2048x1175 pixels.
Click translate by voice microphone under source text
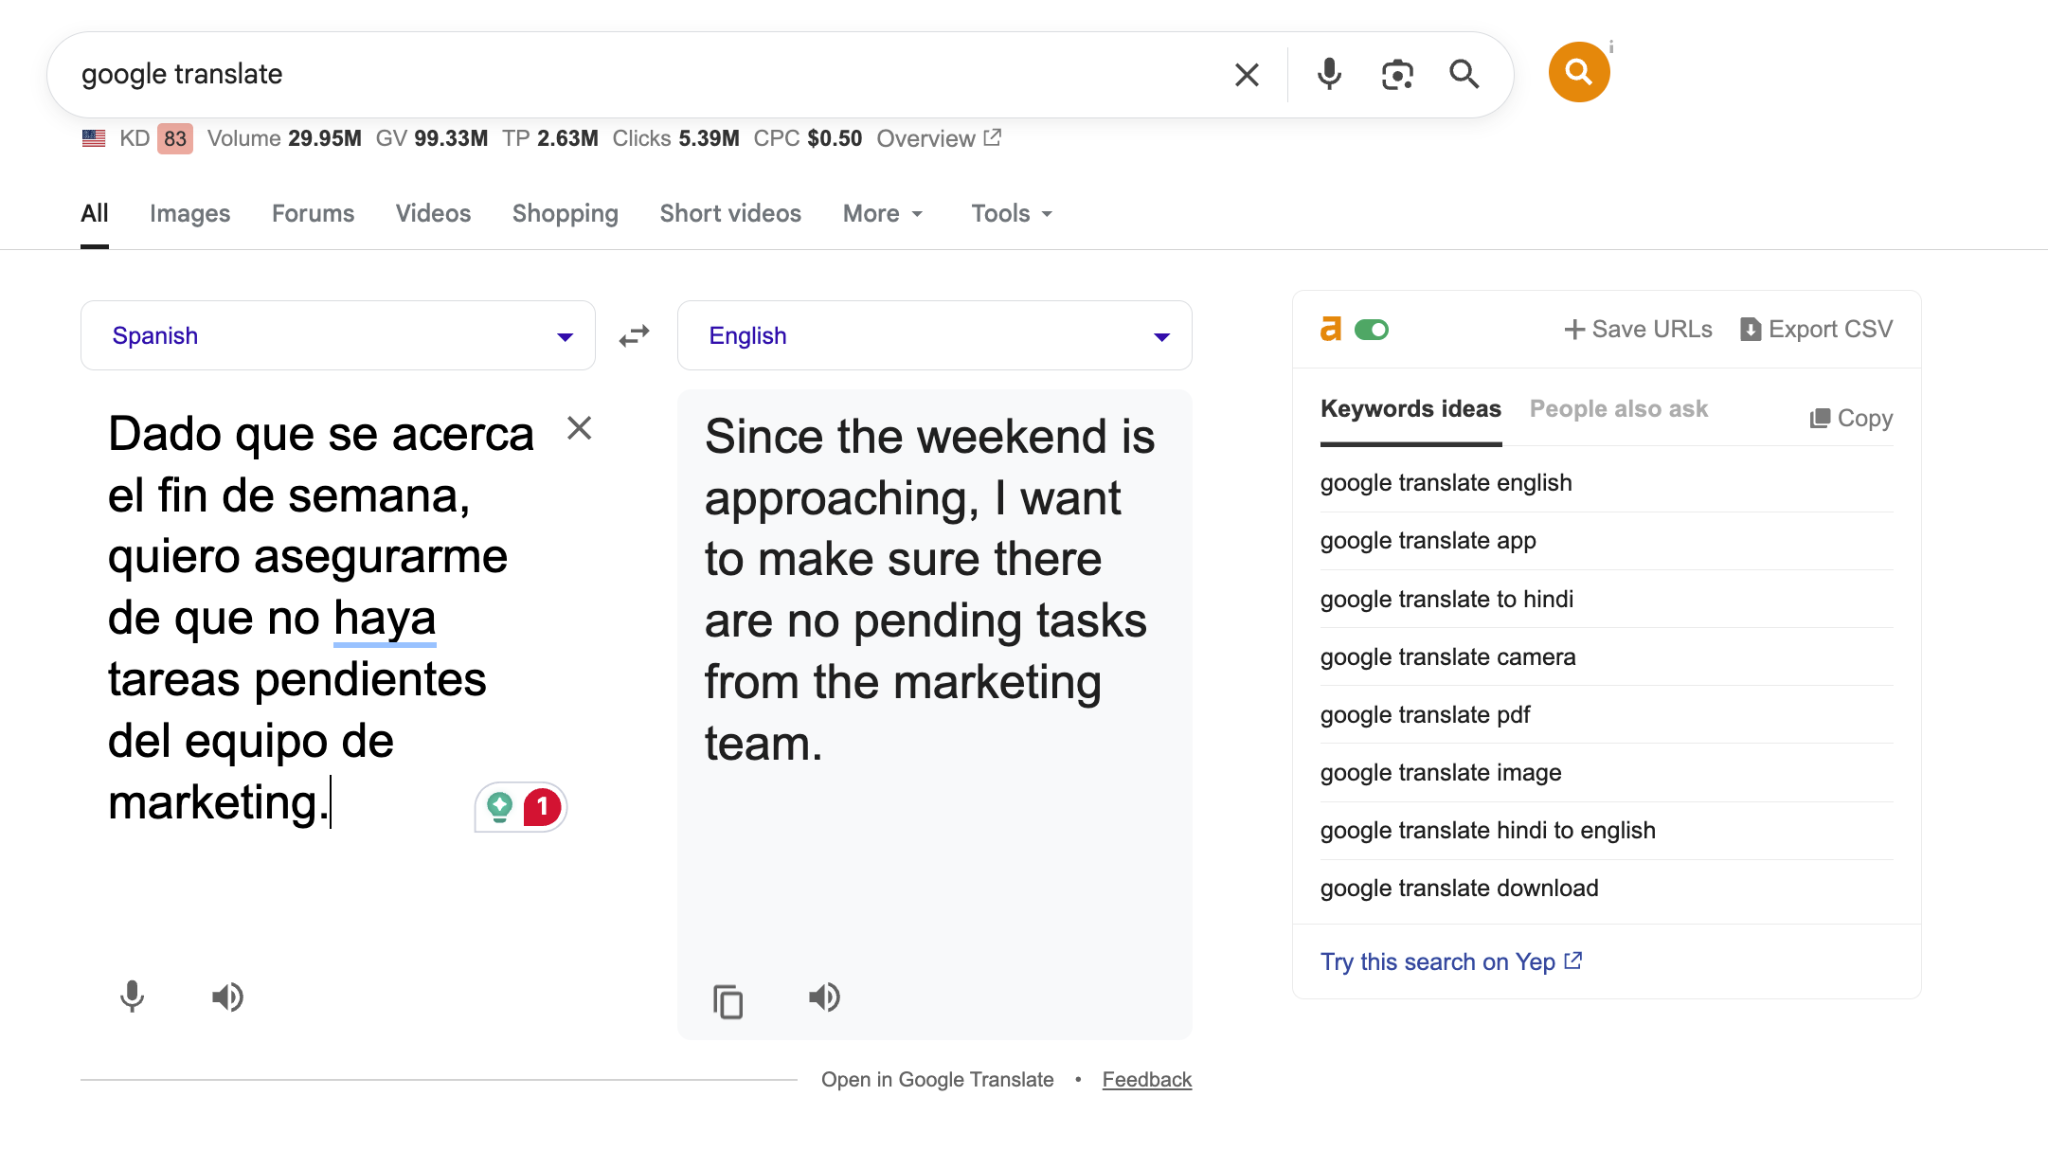(x=132, y=997)
